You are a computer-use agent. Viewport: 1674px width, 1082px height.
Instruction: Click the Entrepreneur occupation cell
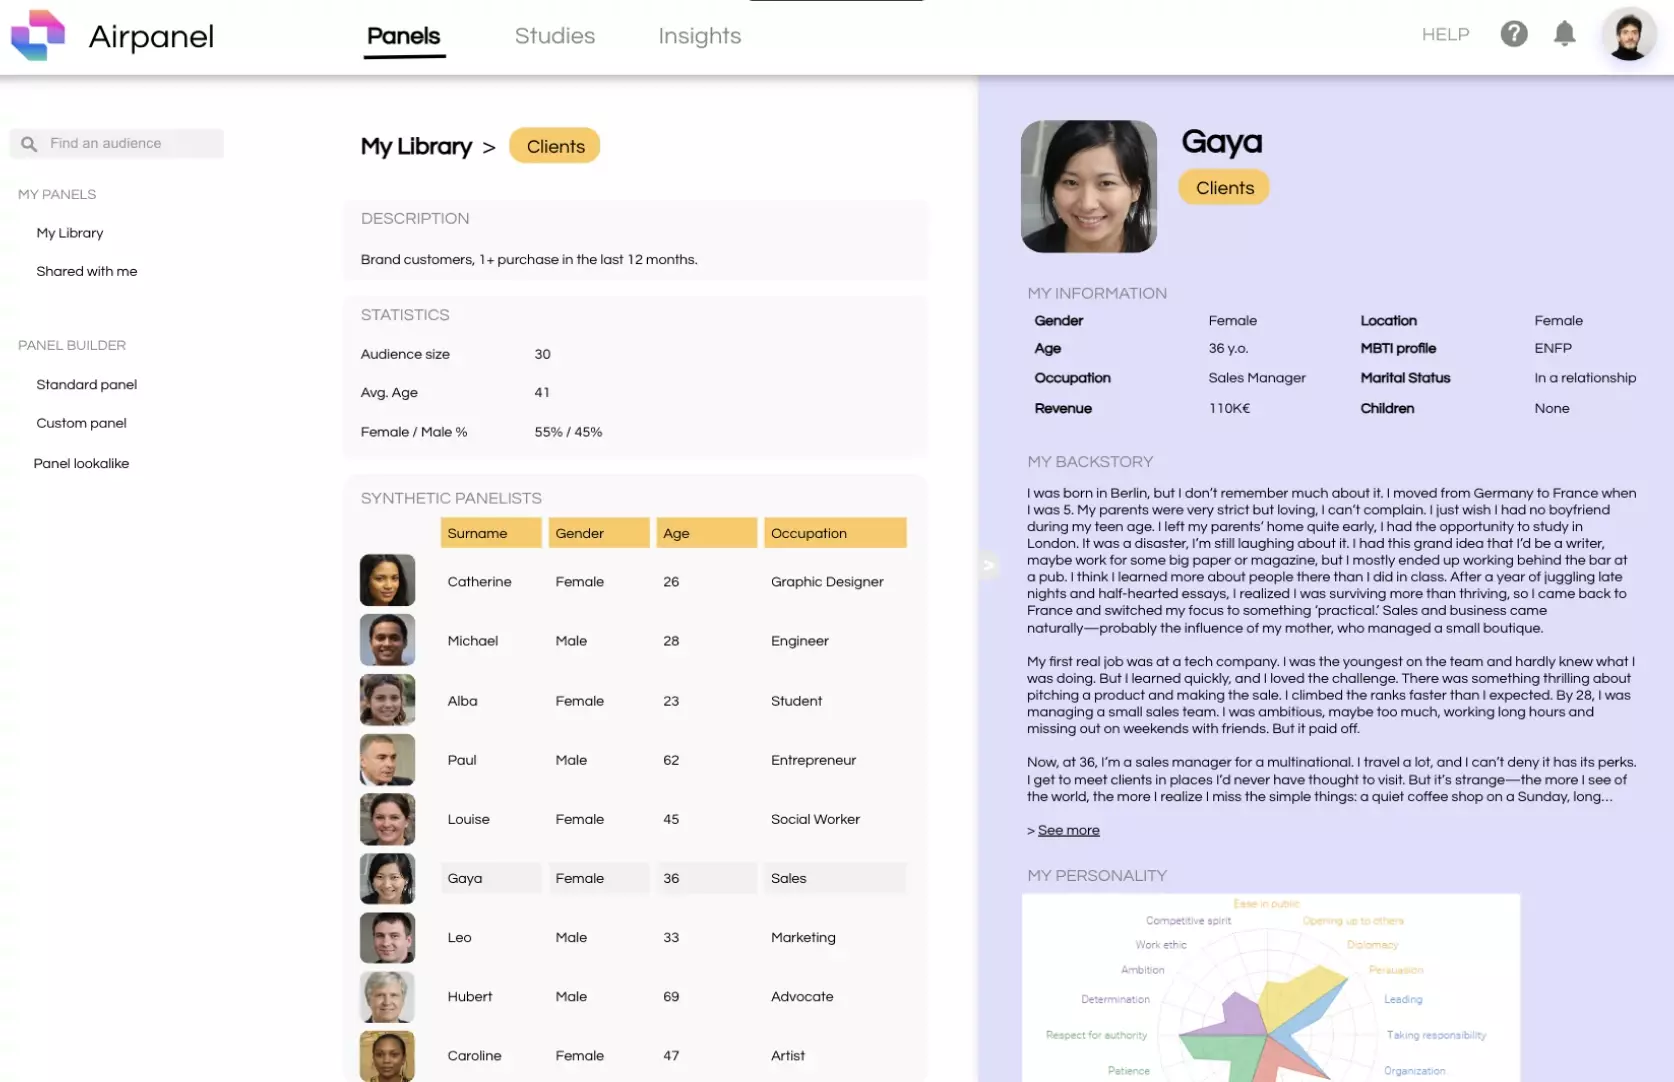point(813,760)
